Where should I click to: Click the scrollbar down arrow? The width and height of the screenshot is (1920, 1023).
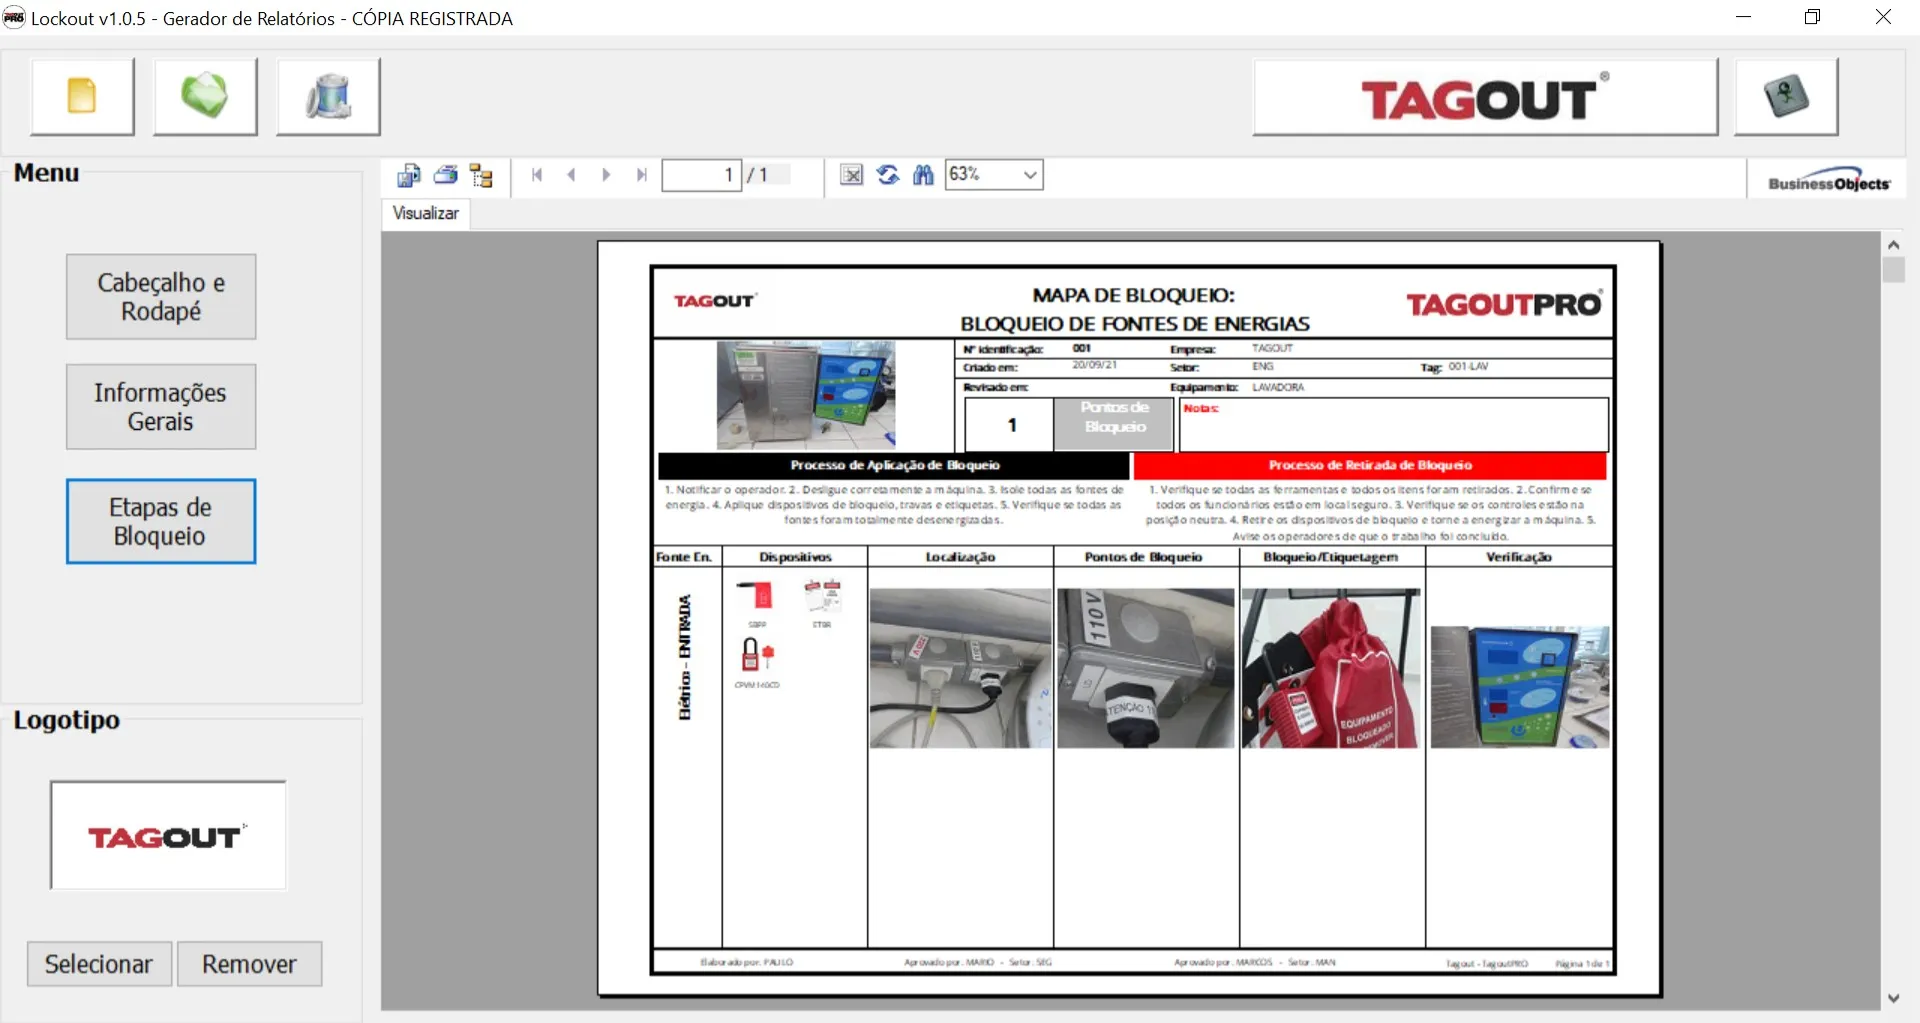(1893, 998)
